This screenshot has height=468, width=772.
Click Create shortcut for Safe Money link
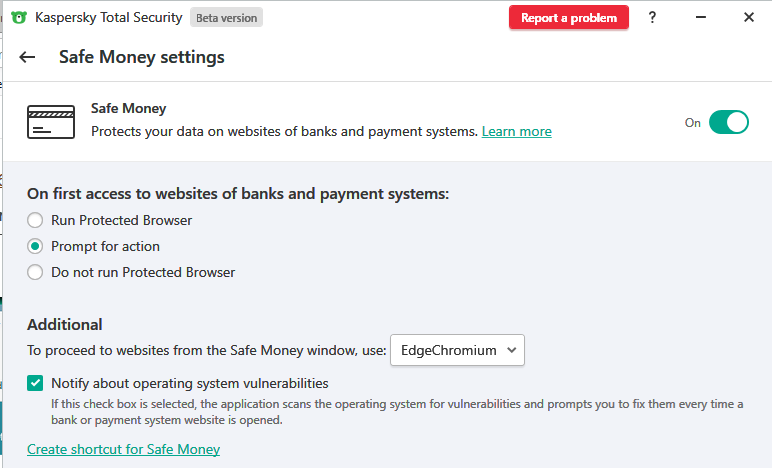pos(123,449)
